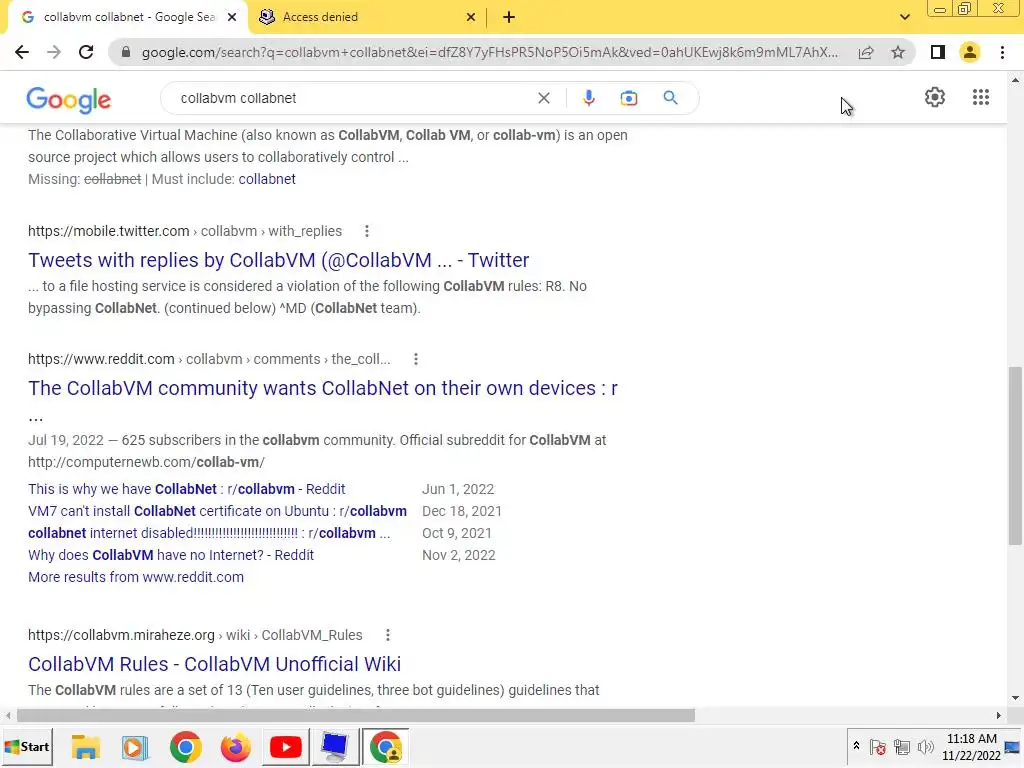Click the scroll-down arrow on vertical scrollbar
The width and height of the screenshot is (1024, 768).
(x=1015, y=698)
